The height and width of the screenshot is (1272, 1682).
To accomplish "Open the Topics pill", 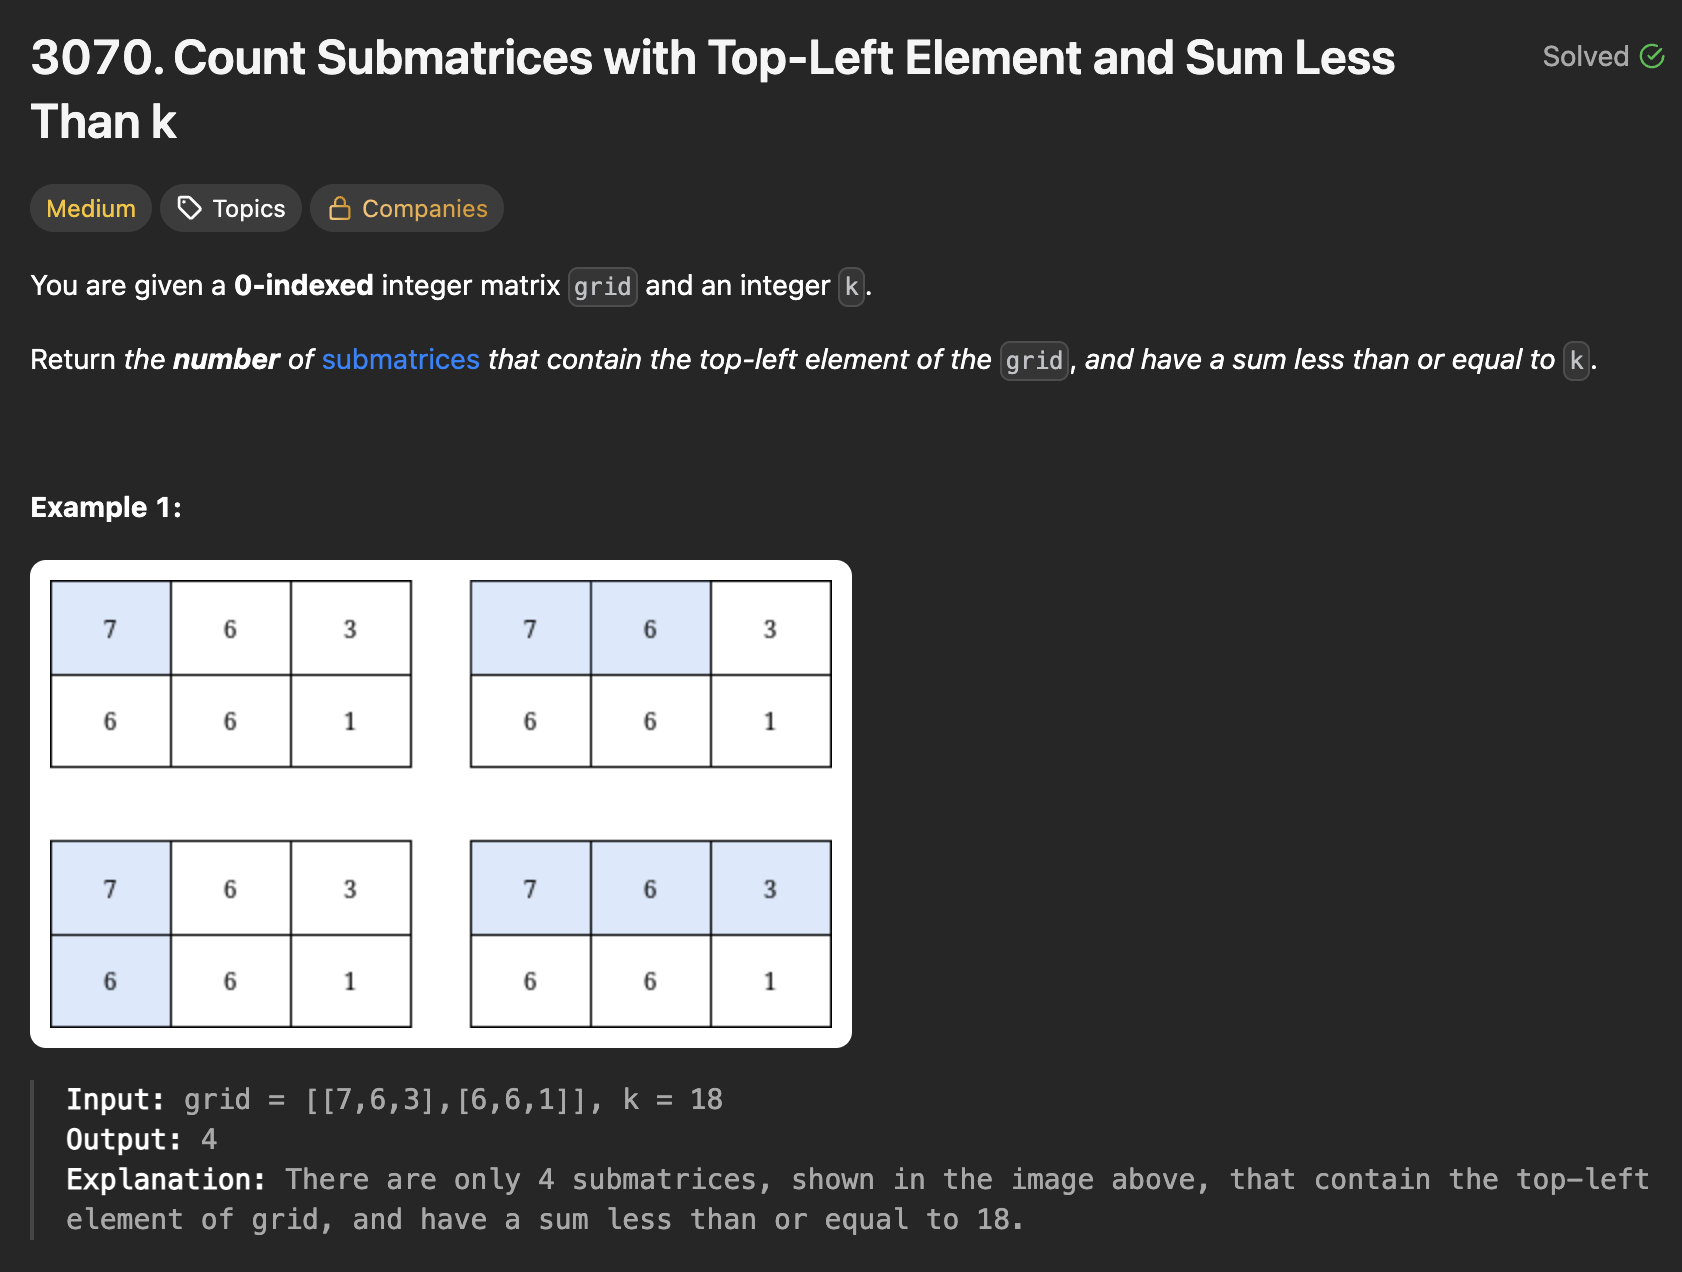I will tap(231, 208).
